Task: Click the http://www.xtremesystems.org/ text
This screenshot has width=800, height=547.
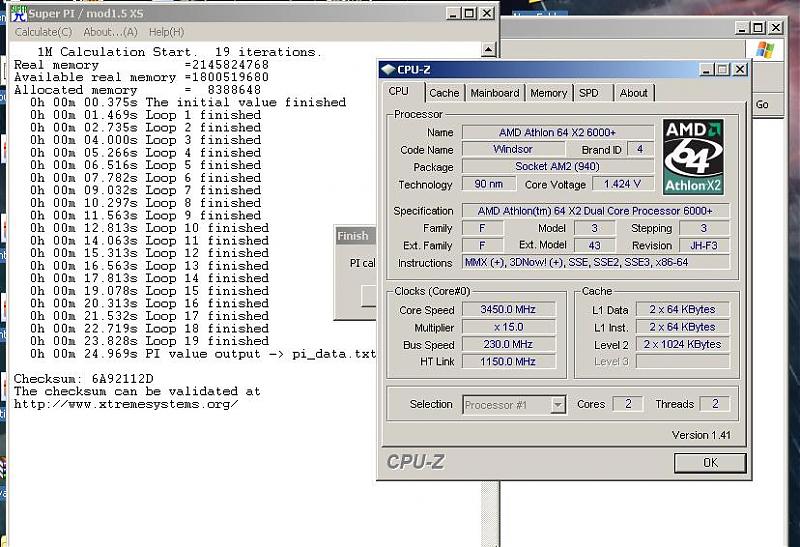Action: [126, 404]
